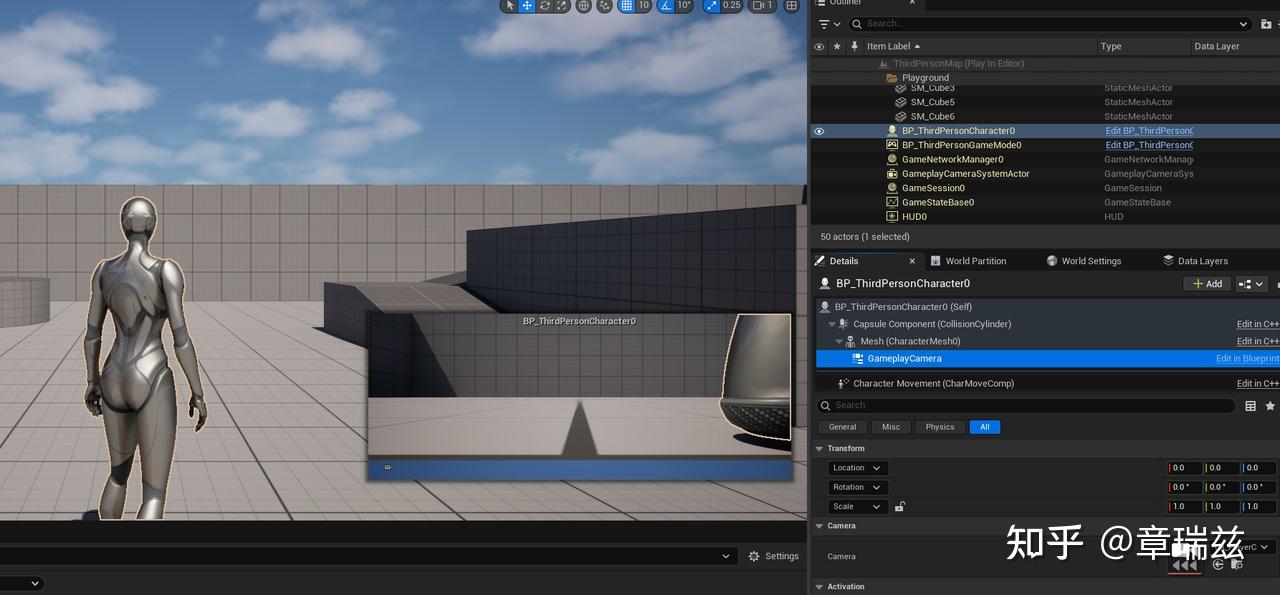Switch to the World Partition tab
The height and width of the screenshot is (595, 1280).
tap(975, 261)
